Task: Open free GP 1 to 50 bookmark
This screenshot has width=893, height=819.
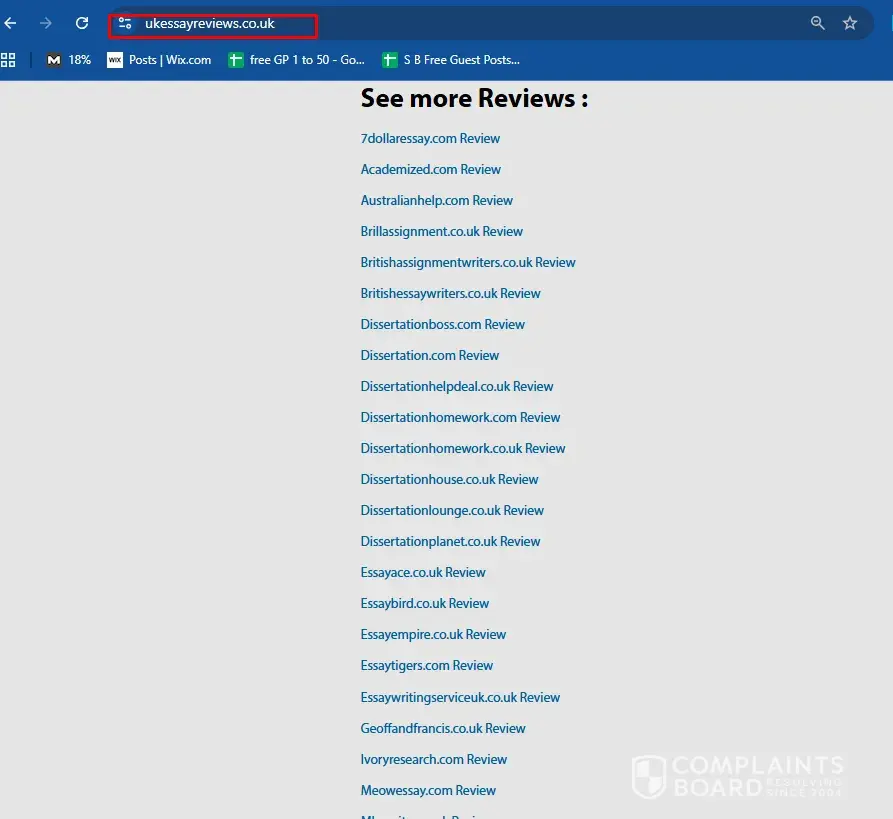Action: pyautogui.click(x=296, y=60)
